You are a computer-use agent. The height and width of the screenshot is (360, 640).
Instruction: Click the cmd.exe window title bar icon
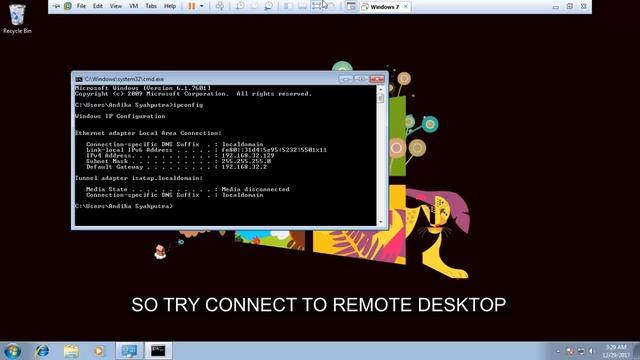click(x=79, y=79)
